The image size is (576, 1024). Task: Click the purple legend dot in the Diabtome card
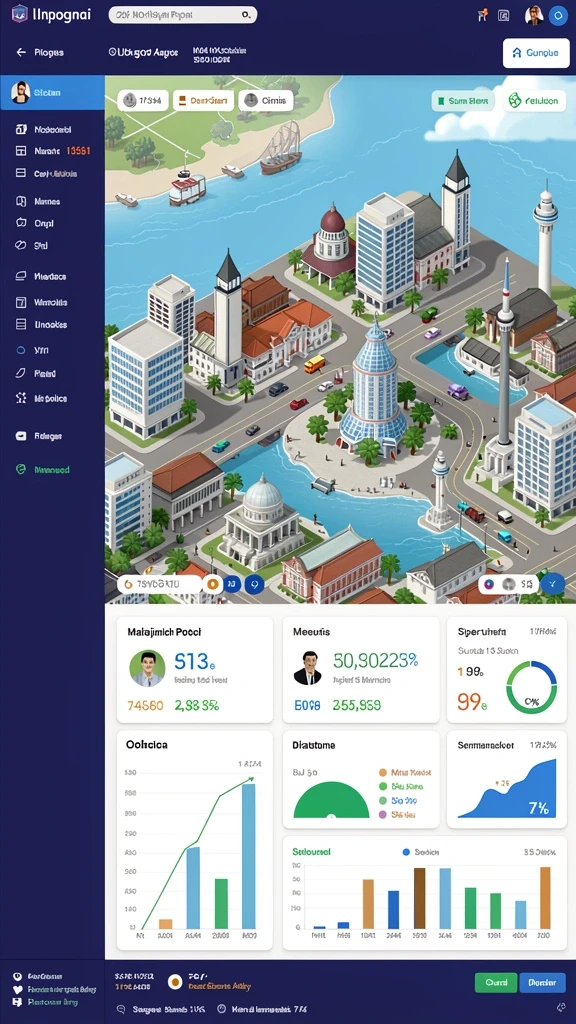tap(383, 814)
